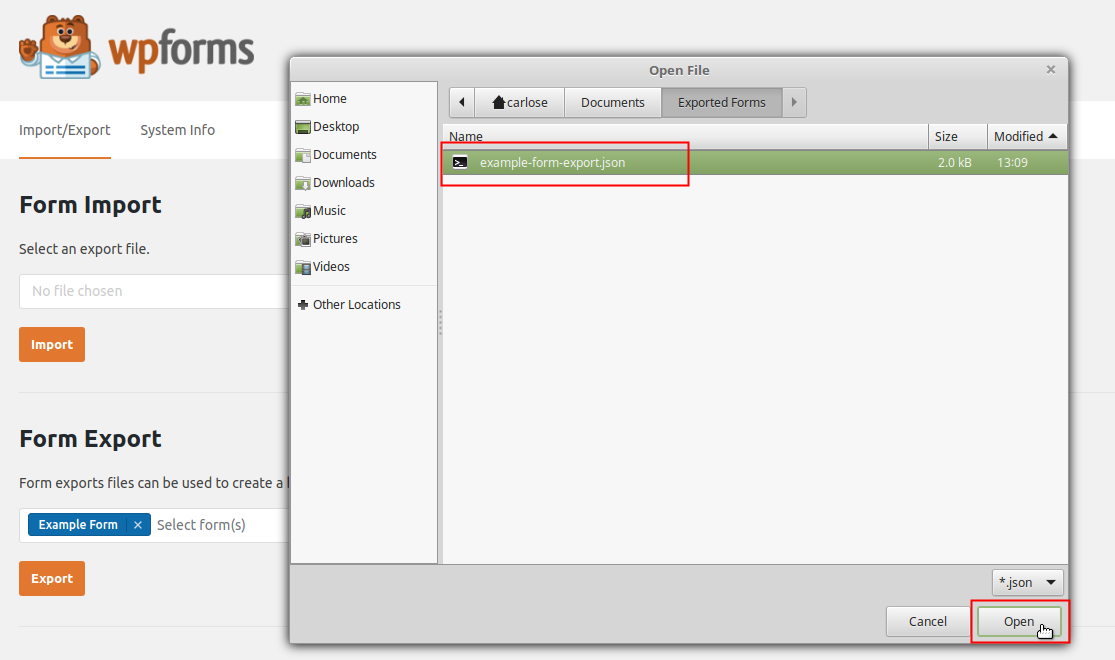Open Other Locations in the file dialog
Image resolution: width=1115 pixels, height=660 pixels.
[x=358, y=304]
